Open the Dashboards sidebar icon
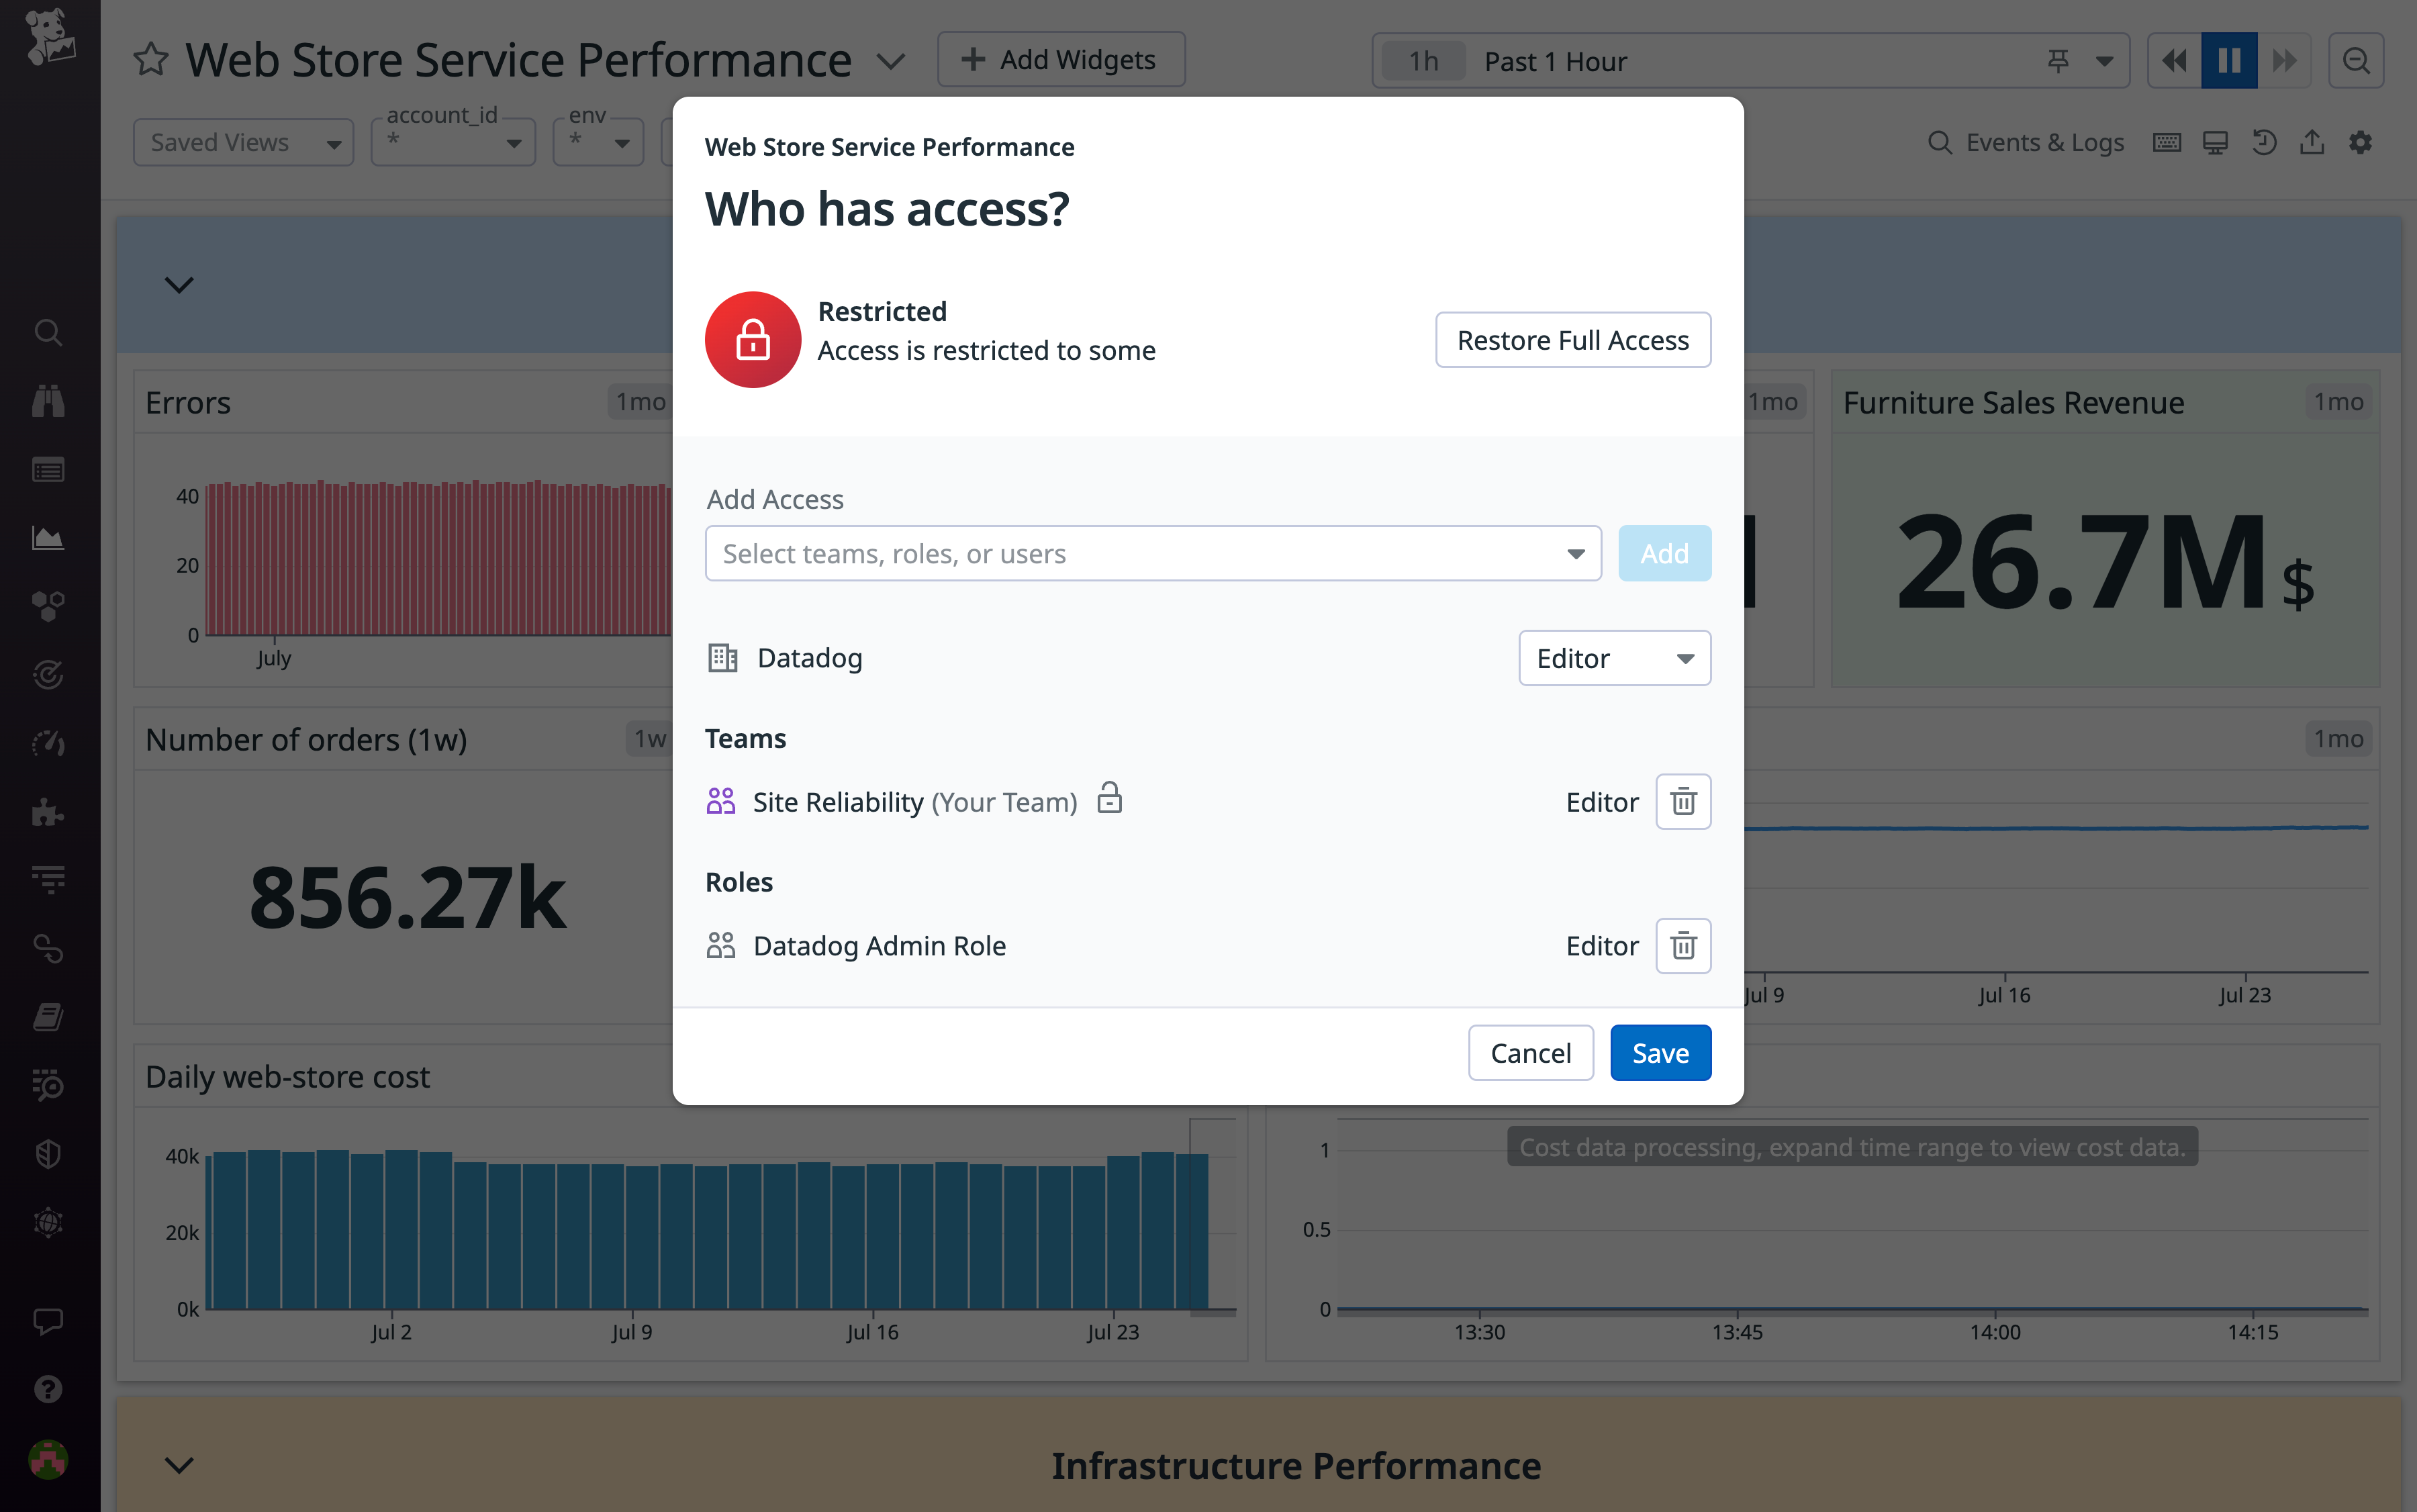Viewport: 2417px width, 1512px height. tap(48, 537)
